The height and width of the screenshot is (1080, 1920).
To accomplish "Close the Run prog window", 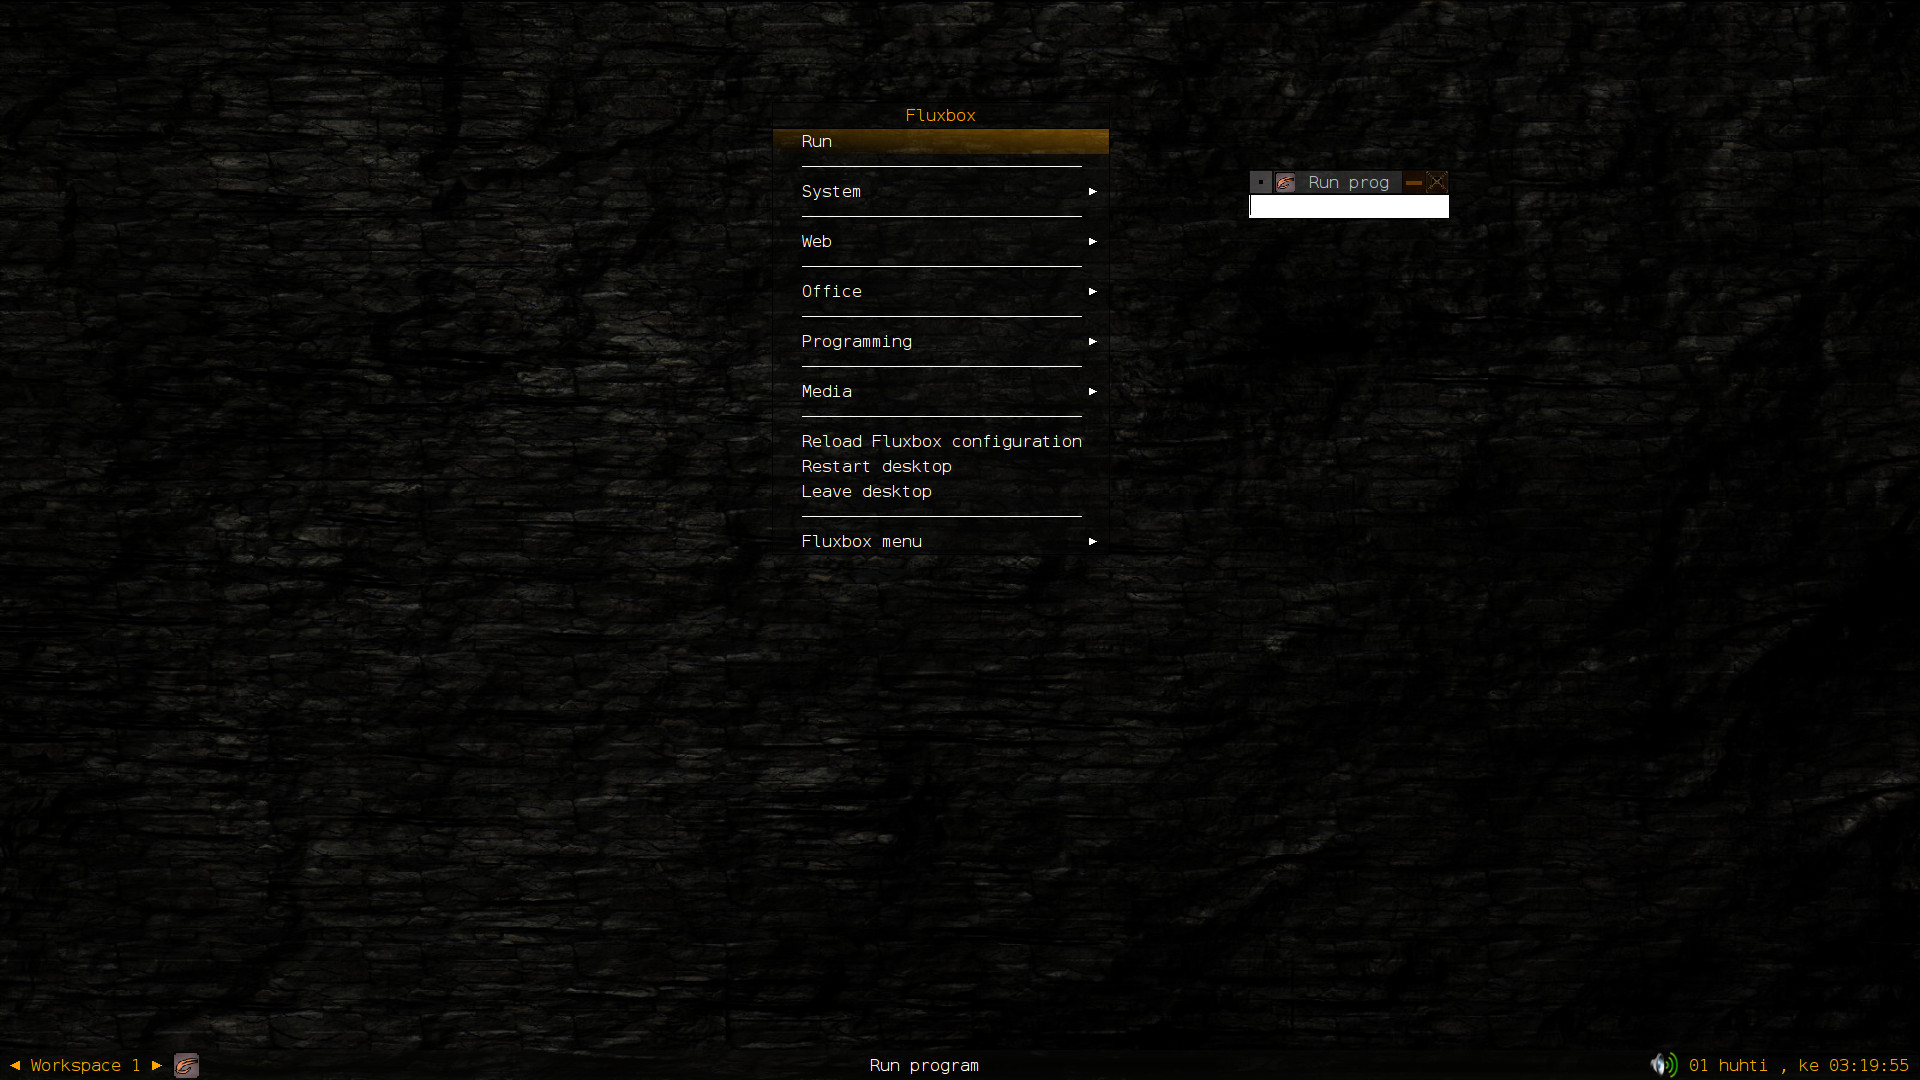I will click(1437, 182).
